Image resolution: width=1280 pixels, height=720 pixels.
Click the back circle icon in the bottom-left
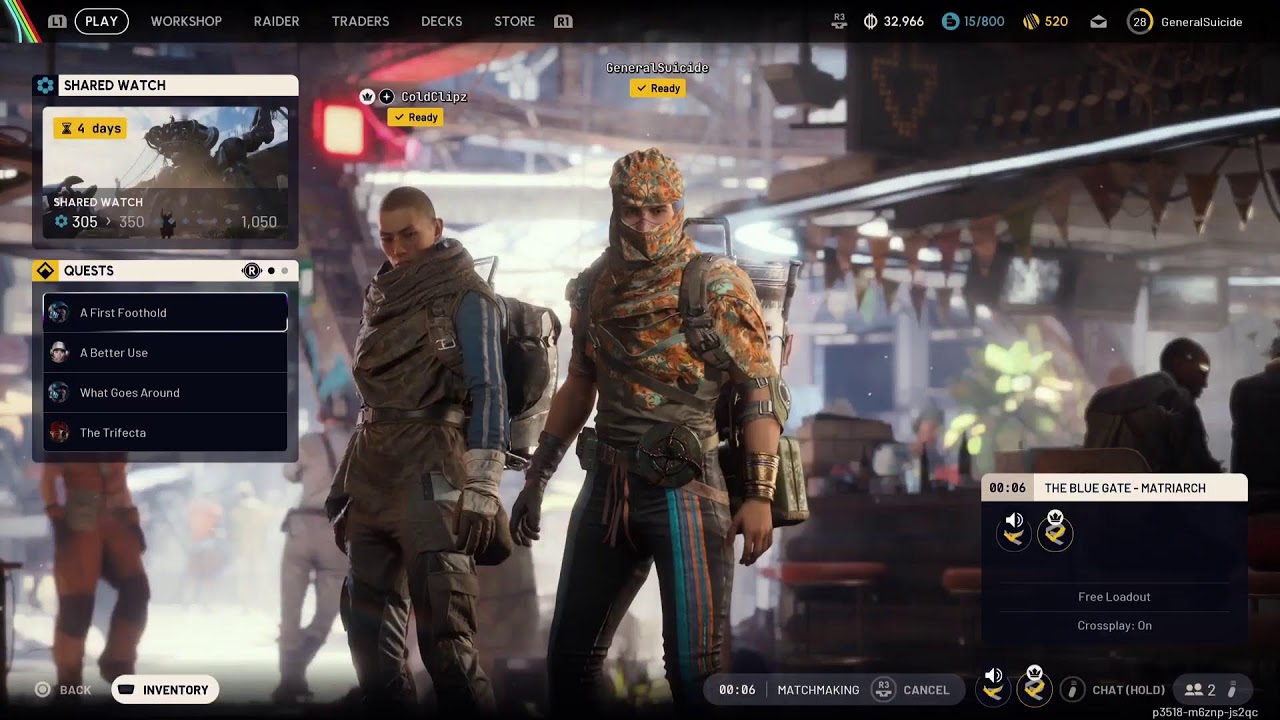(x=42, y=689)
